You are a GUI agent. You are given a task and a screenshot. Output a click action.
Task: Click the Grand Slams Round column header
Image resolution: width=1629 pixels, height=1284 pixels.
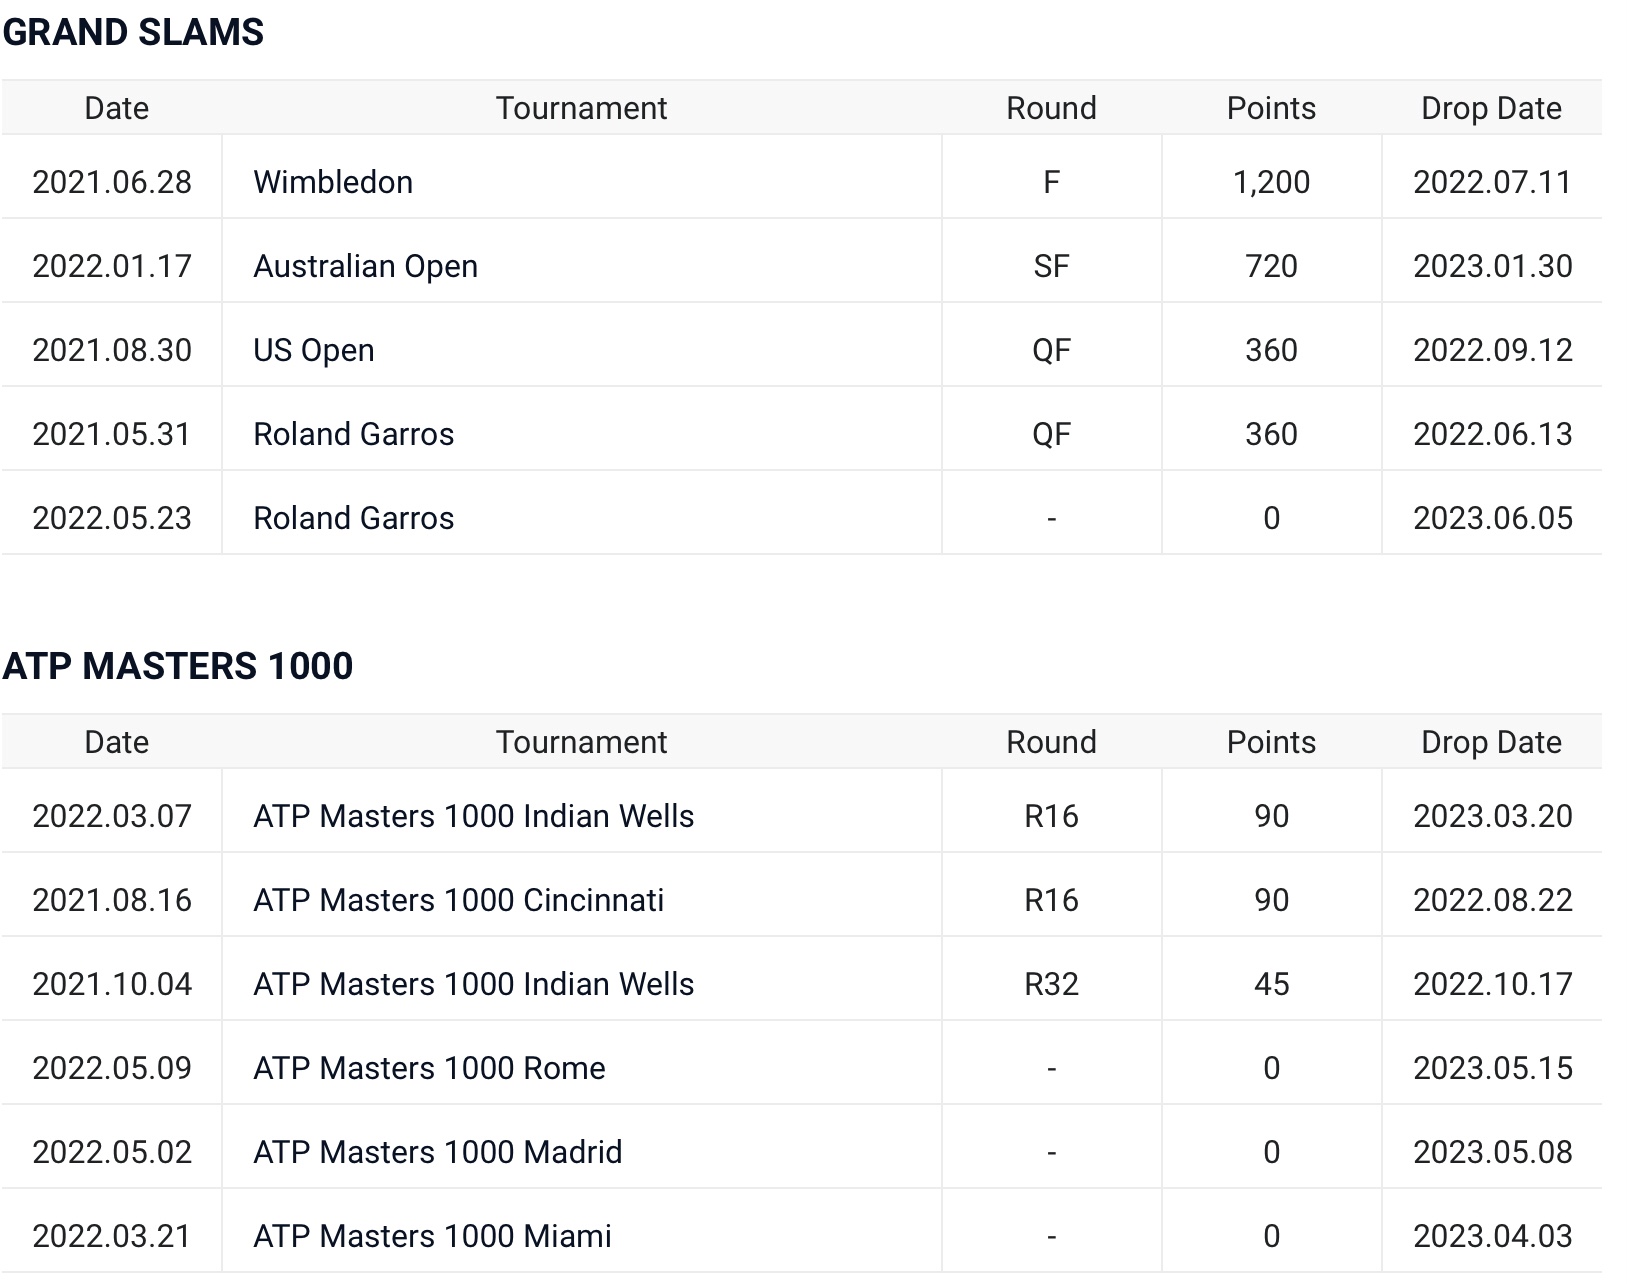[x=1051, y=108]
